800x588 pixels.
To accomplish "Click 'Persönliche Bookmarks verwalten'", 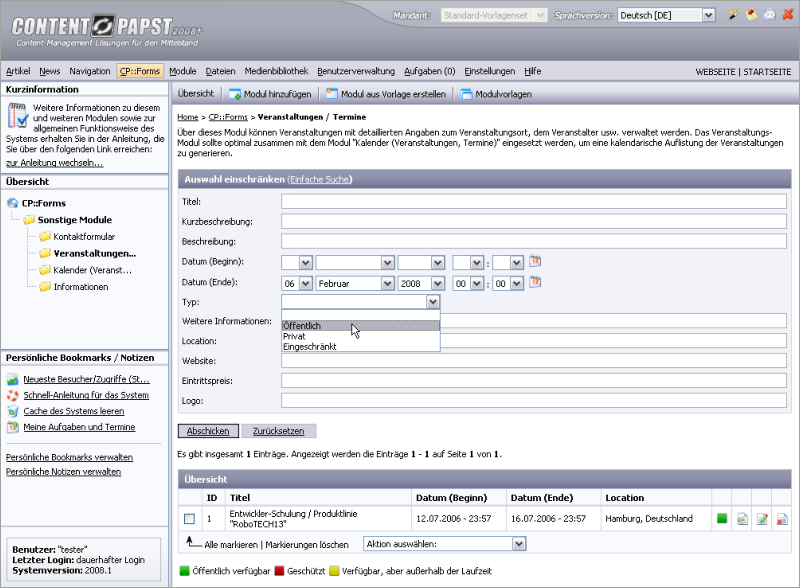I will tap(69, 457).
